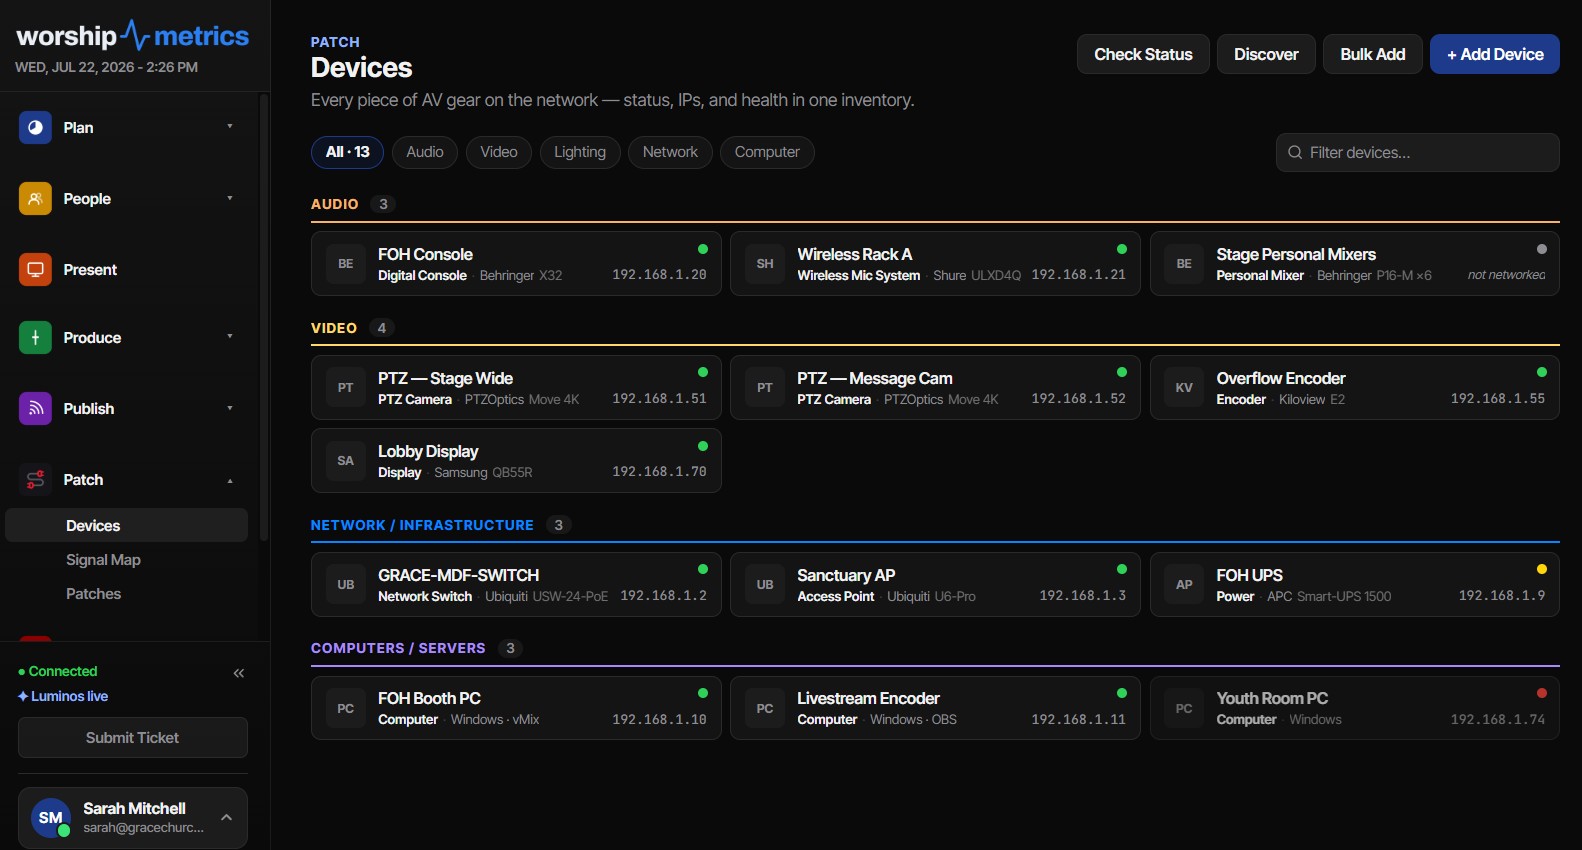The image size is (1582, 850).
Task: Show only Computer devices
Action: pos(767,152)
